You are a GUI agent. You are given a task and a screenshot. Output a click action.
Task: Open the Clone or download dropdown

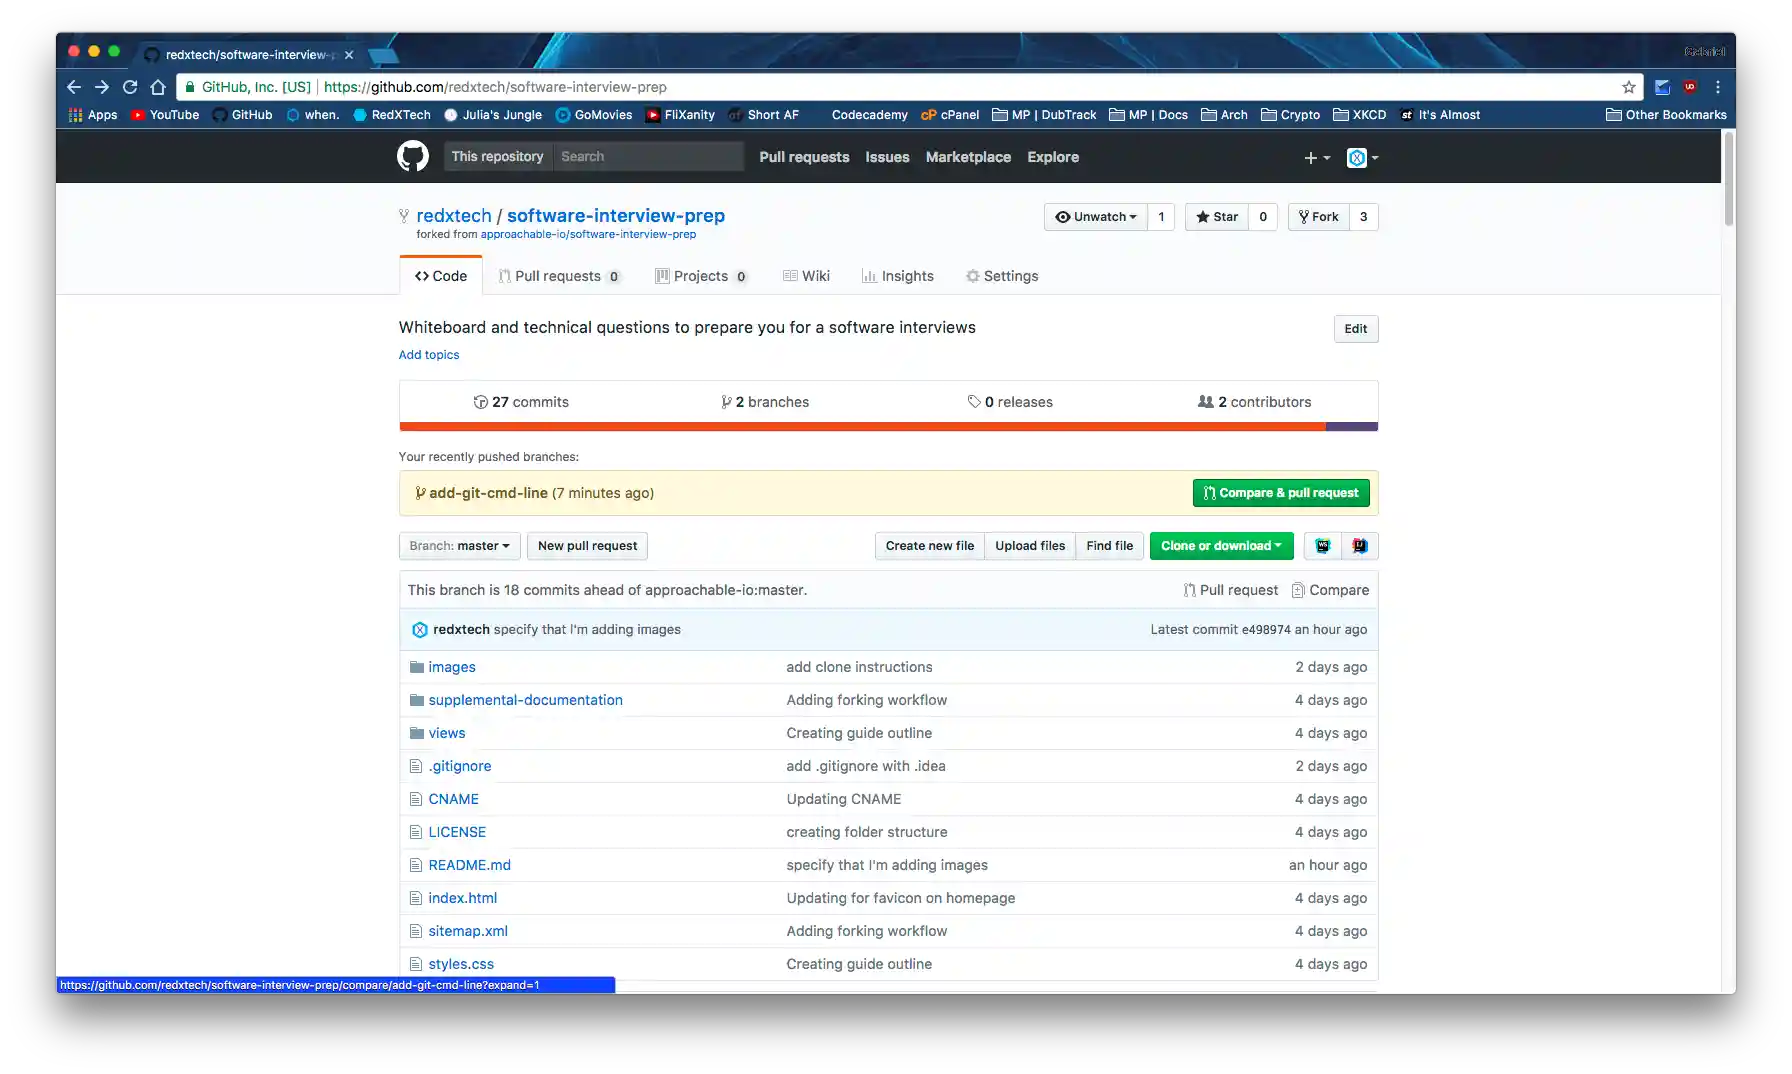(x=1221, y=546)
